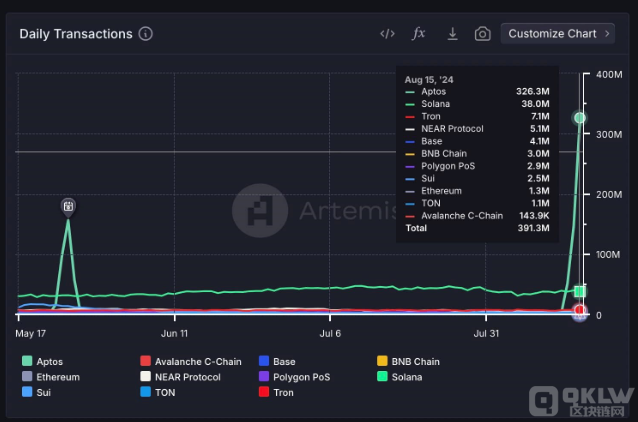638x422 pixels.
Task: Download the chart data
Action: point(452,34)
